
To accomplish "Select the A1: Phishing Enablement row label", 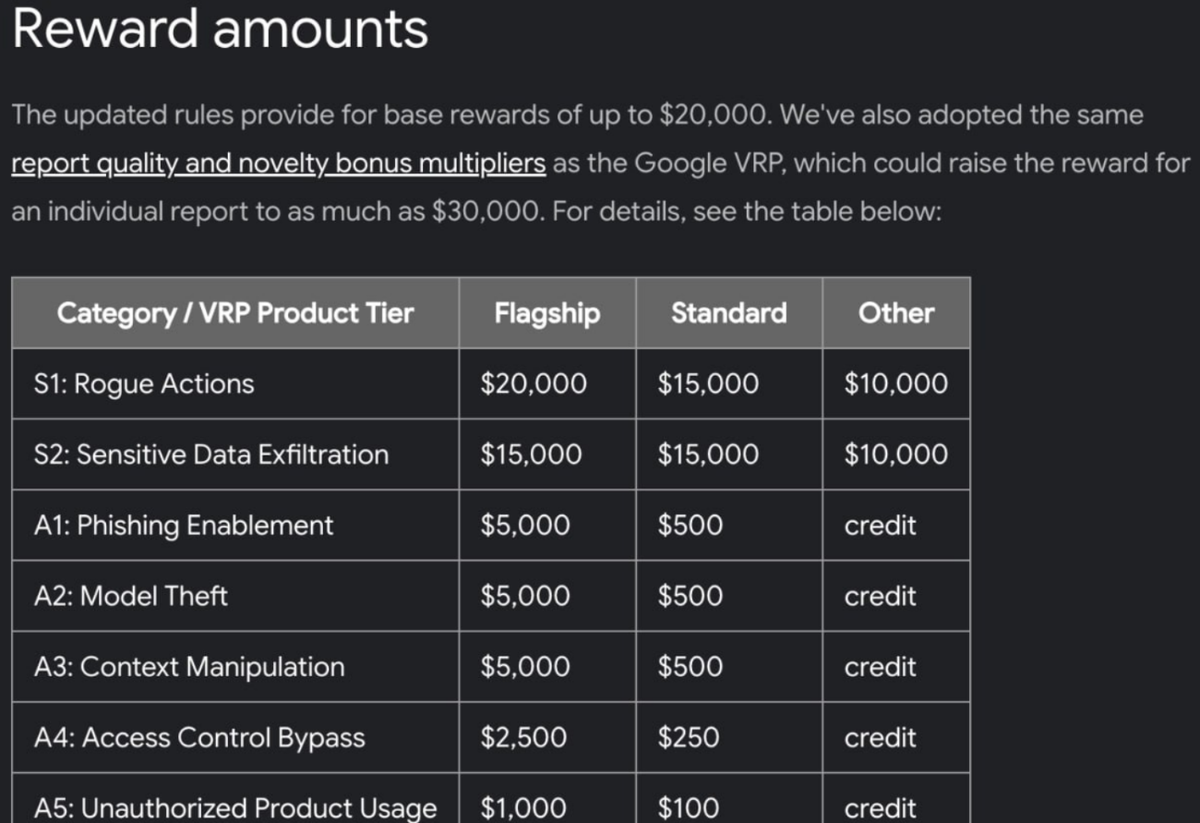I will coord(184,526).
